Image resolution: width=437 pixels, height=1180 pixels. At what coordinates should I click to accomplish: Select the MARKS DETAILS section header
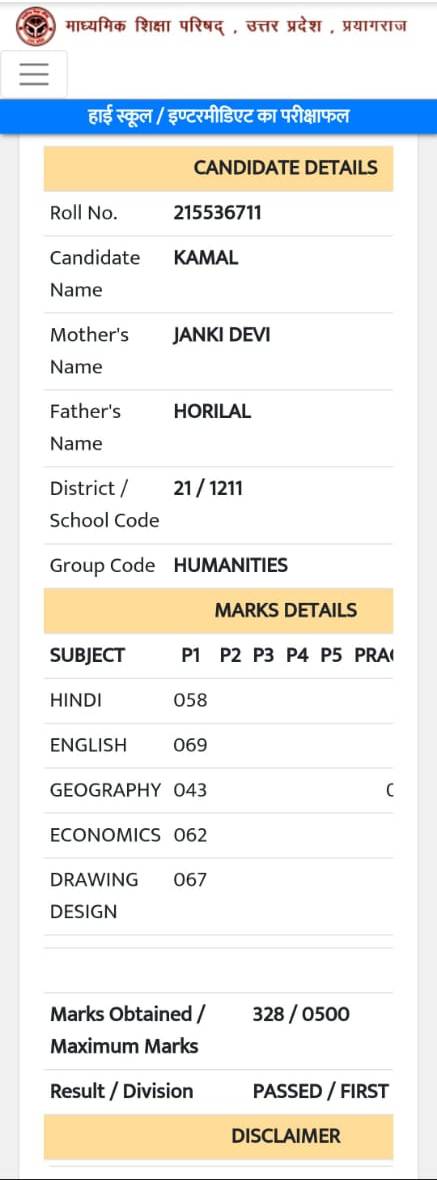click(218, 610)
